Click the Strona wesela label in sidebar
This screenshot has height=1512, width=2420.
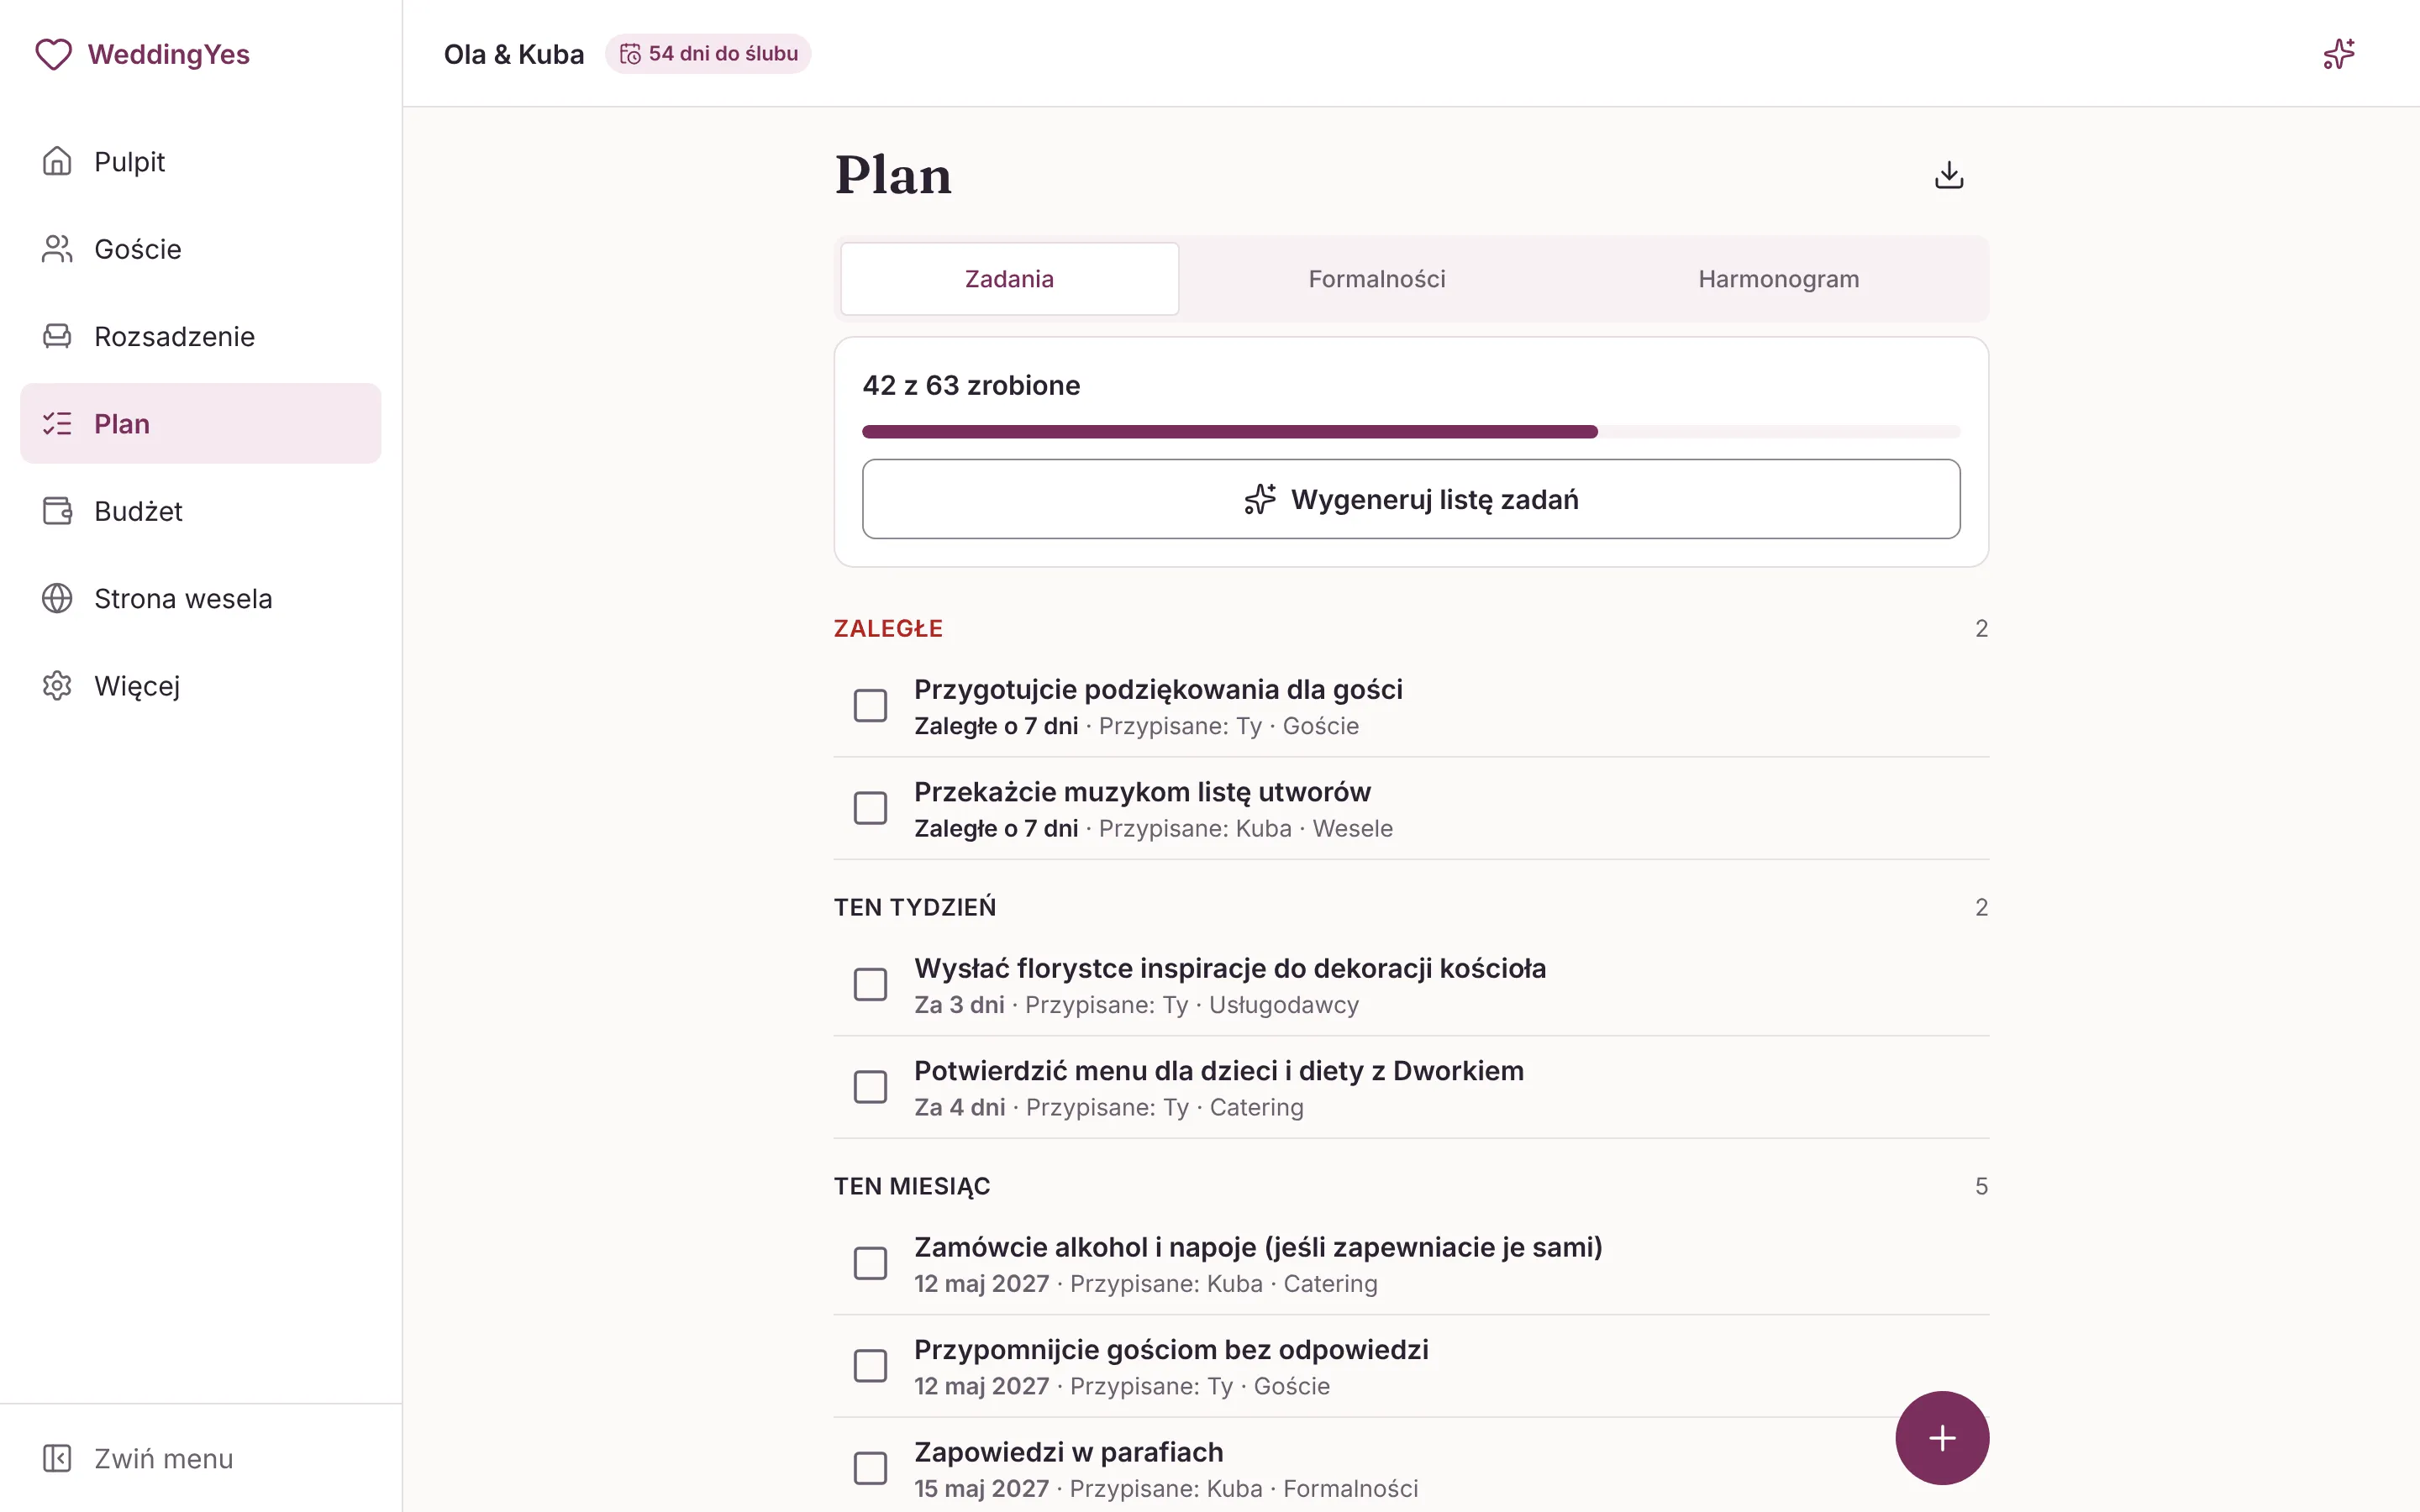pyautogui.click(x=183, y=598)
